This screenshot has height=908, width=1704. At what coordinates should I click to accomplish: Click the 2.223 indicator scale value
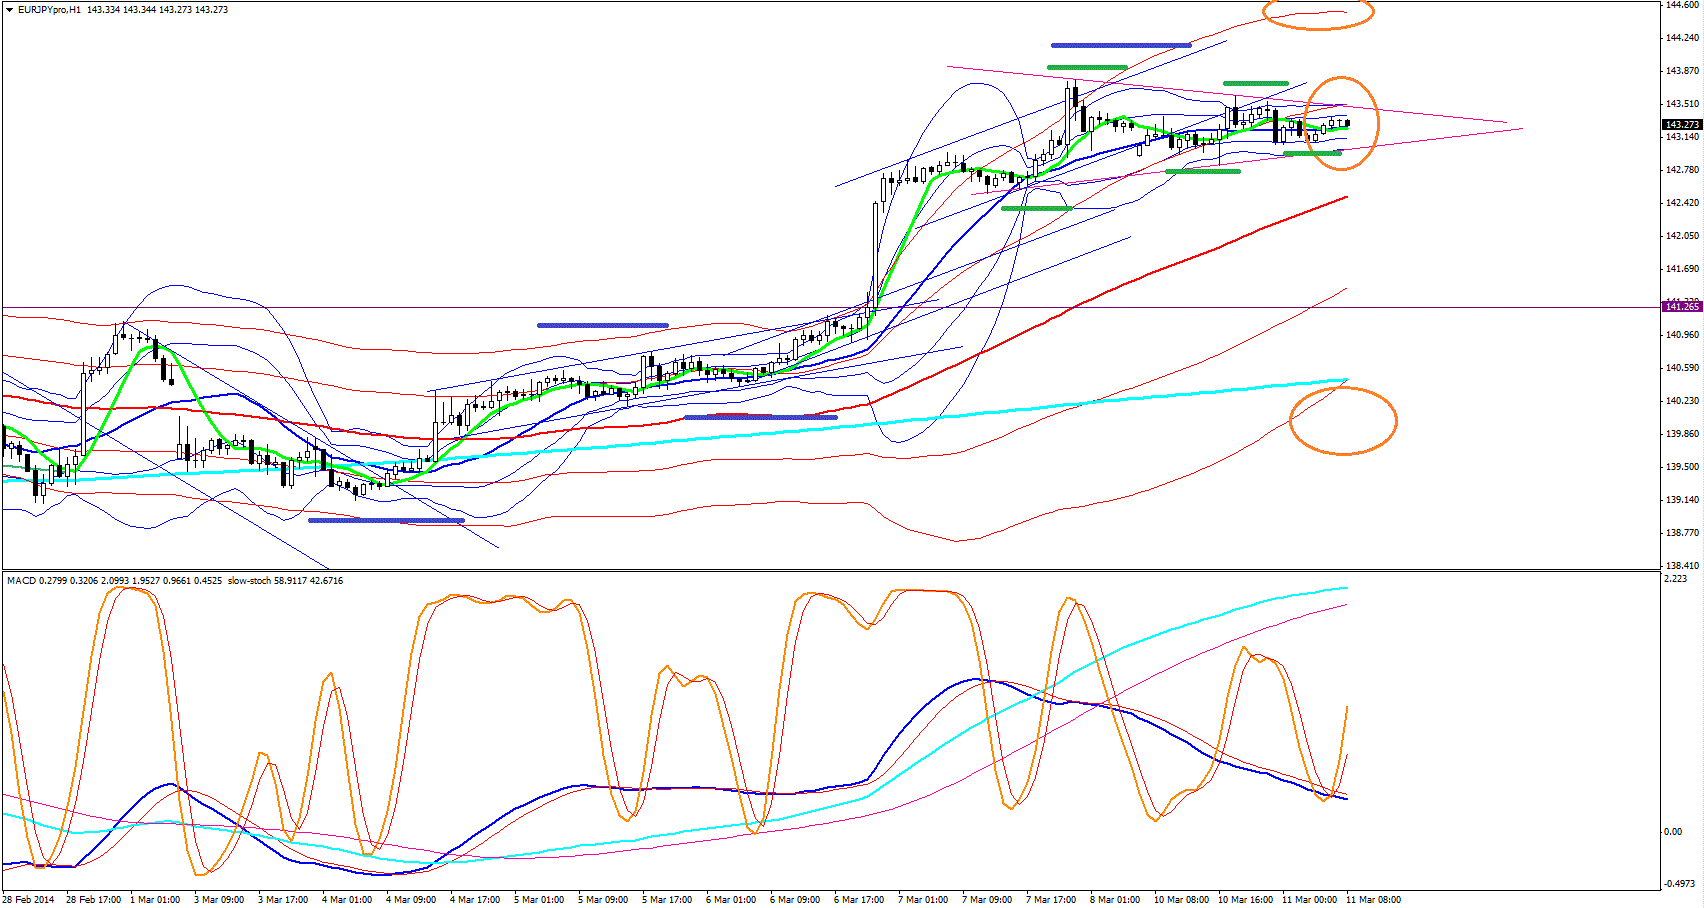(x=1674, y=579)
